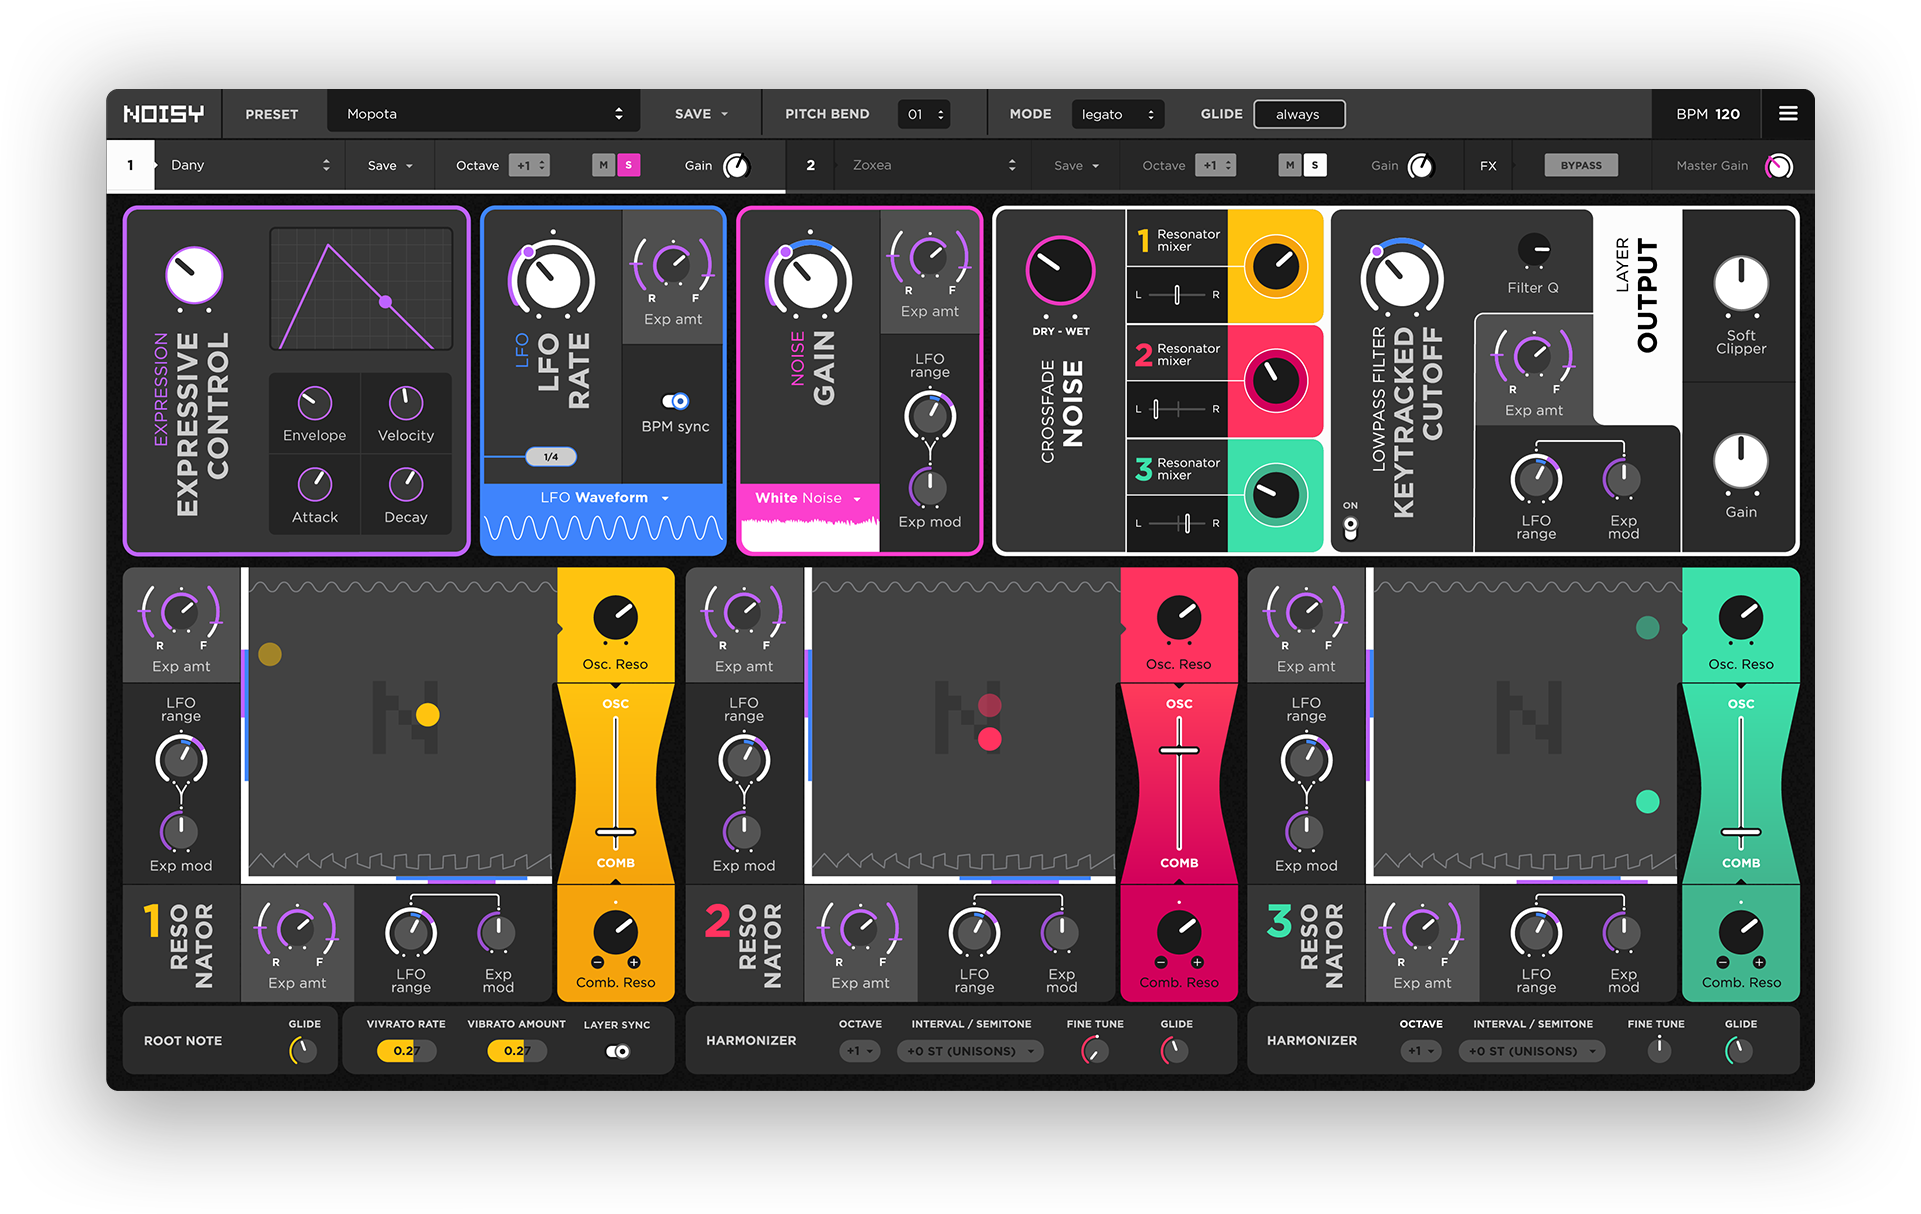1921x1214 pixels.
Task: Click the BYPASS button
Action: [1580, 165]
